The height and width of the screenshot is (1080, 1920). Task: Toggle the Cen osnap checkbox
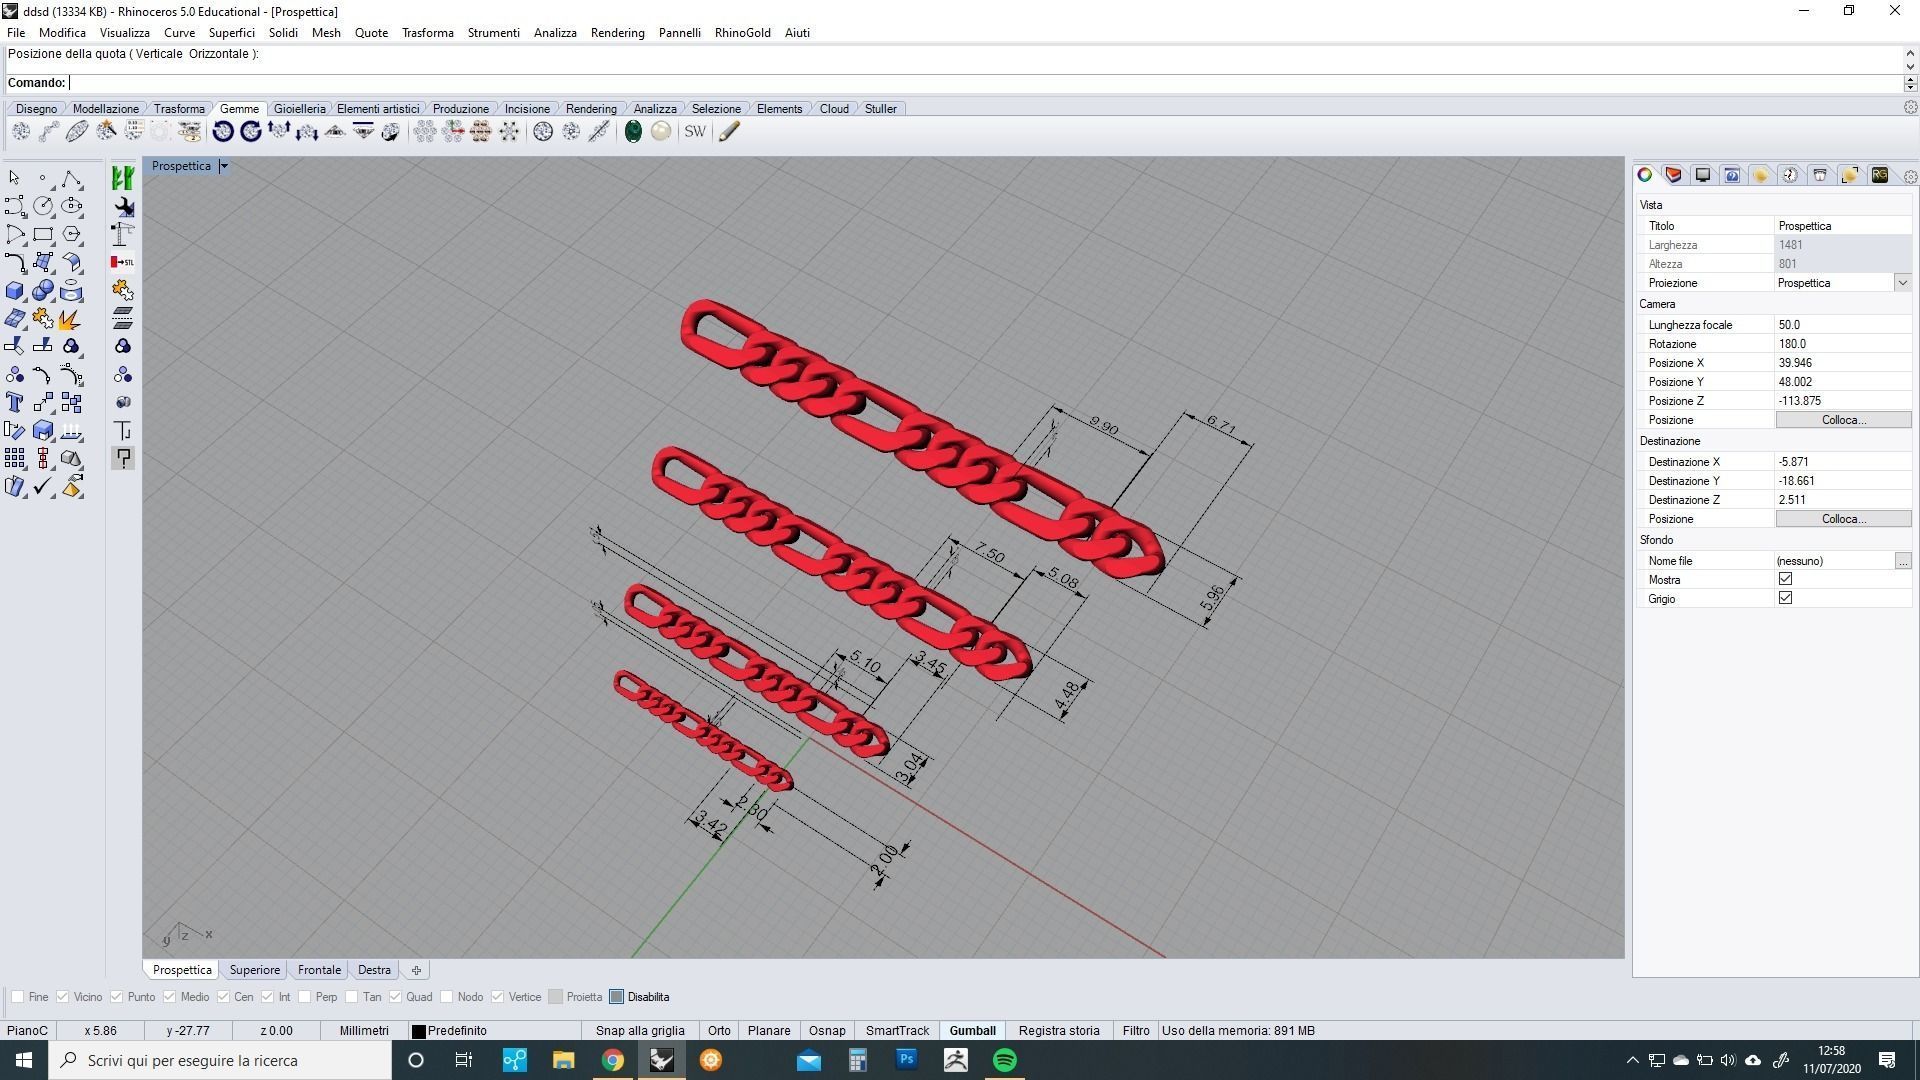[x=224, y=997]
